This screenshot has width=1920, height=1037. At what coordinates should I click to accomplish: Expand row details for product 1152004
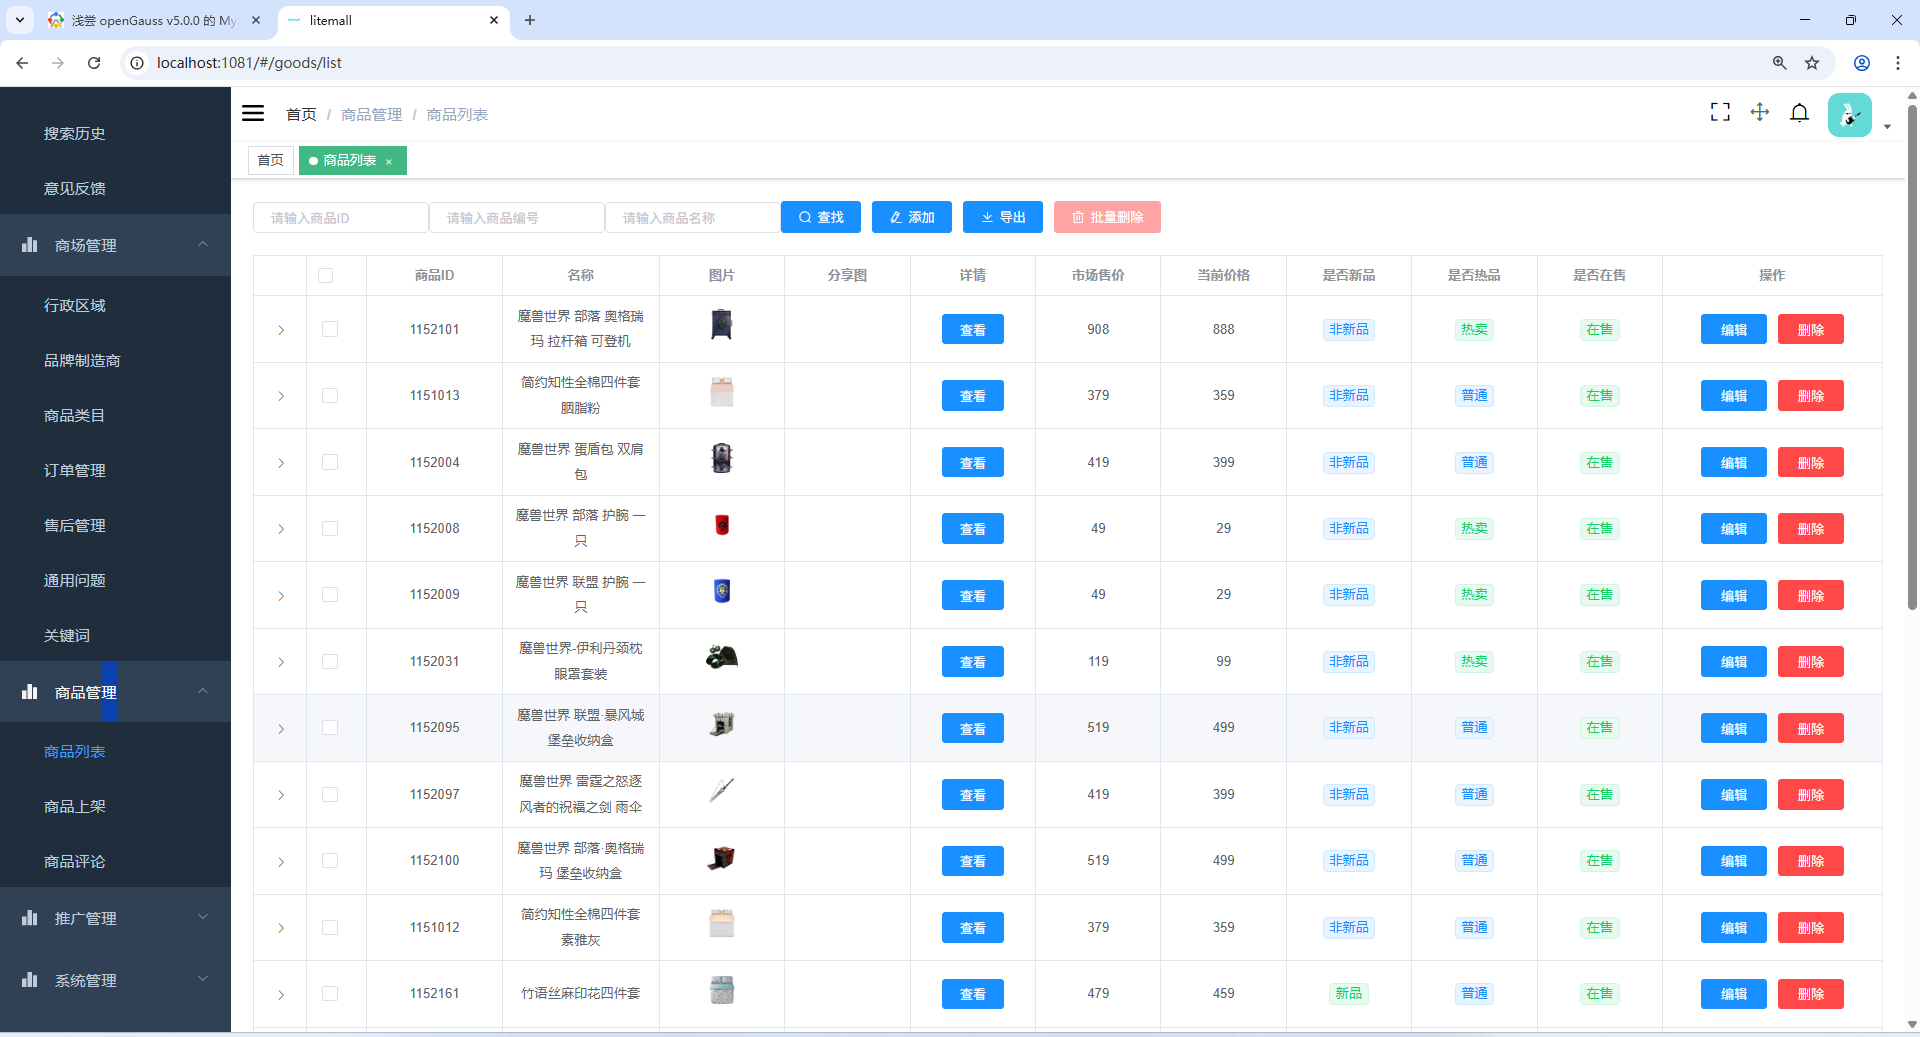pos(281,463)
